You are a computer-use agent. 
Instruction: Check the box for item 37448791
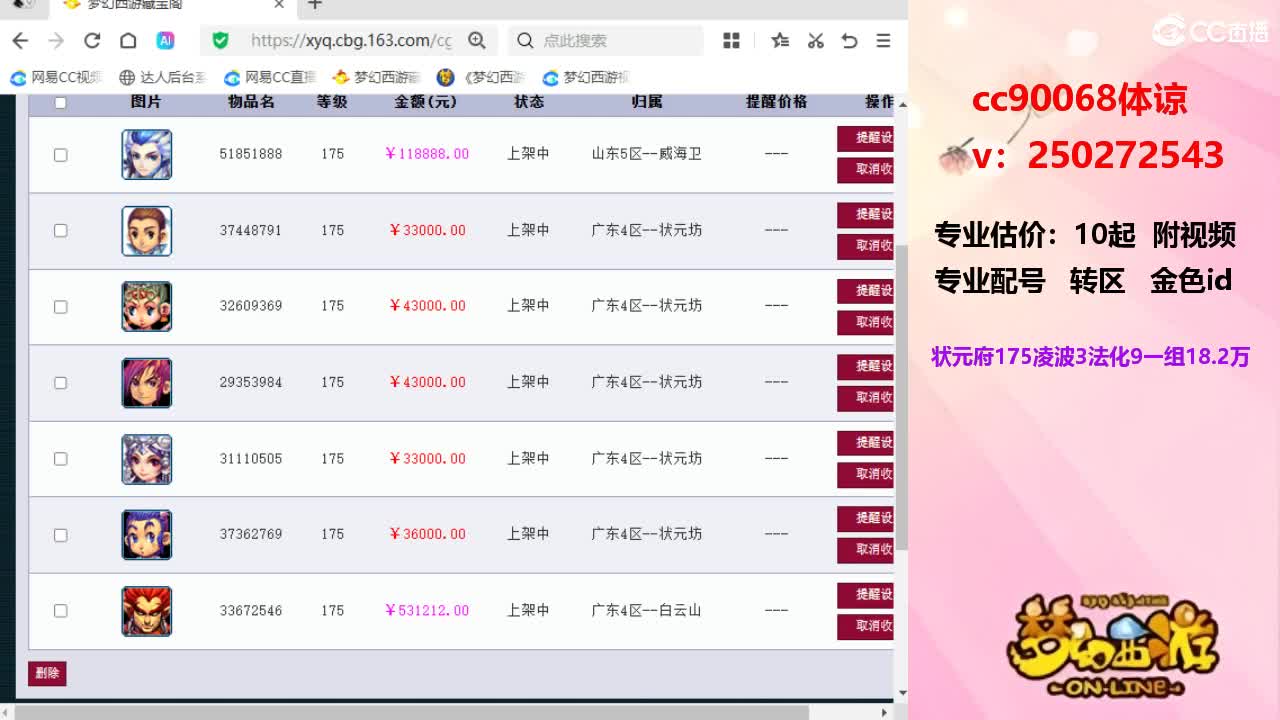(x=60, y=231)
